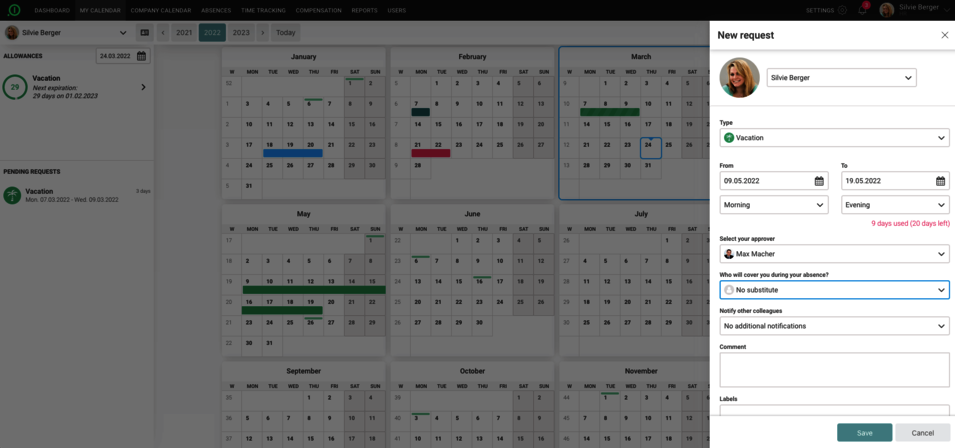Click the Settings gear icon

click(x=842, y=10)
